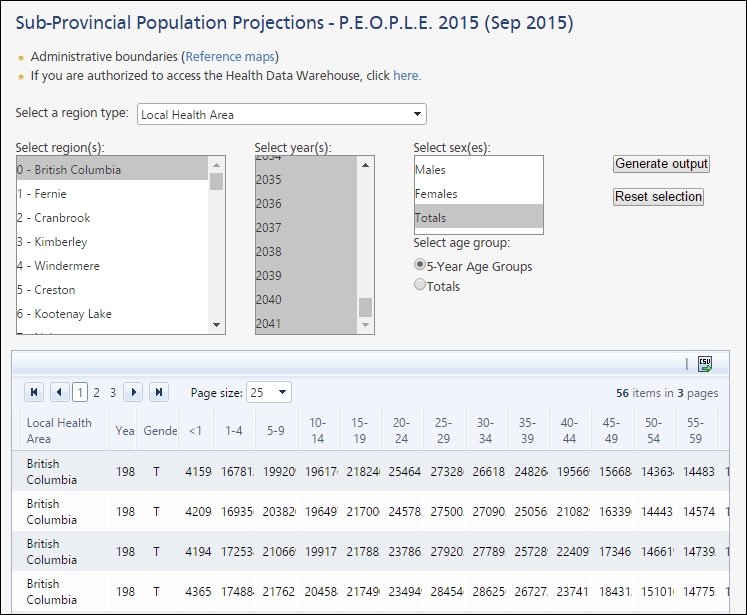Go to previous page of results
This screenshot has width=747, height=615.
pyautogui.click(x=60, y=392)
